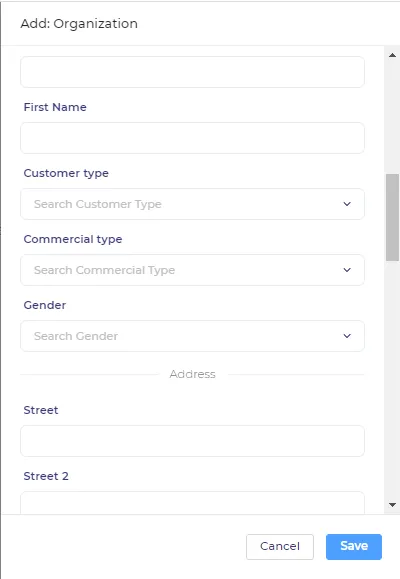Click the Add: Organization dialog title

(79, 24)
